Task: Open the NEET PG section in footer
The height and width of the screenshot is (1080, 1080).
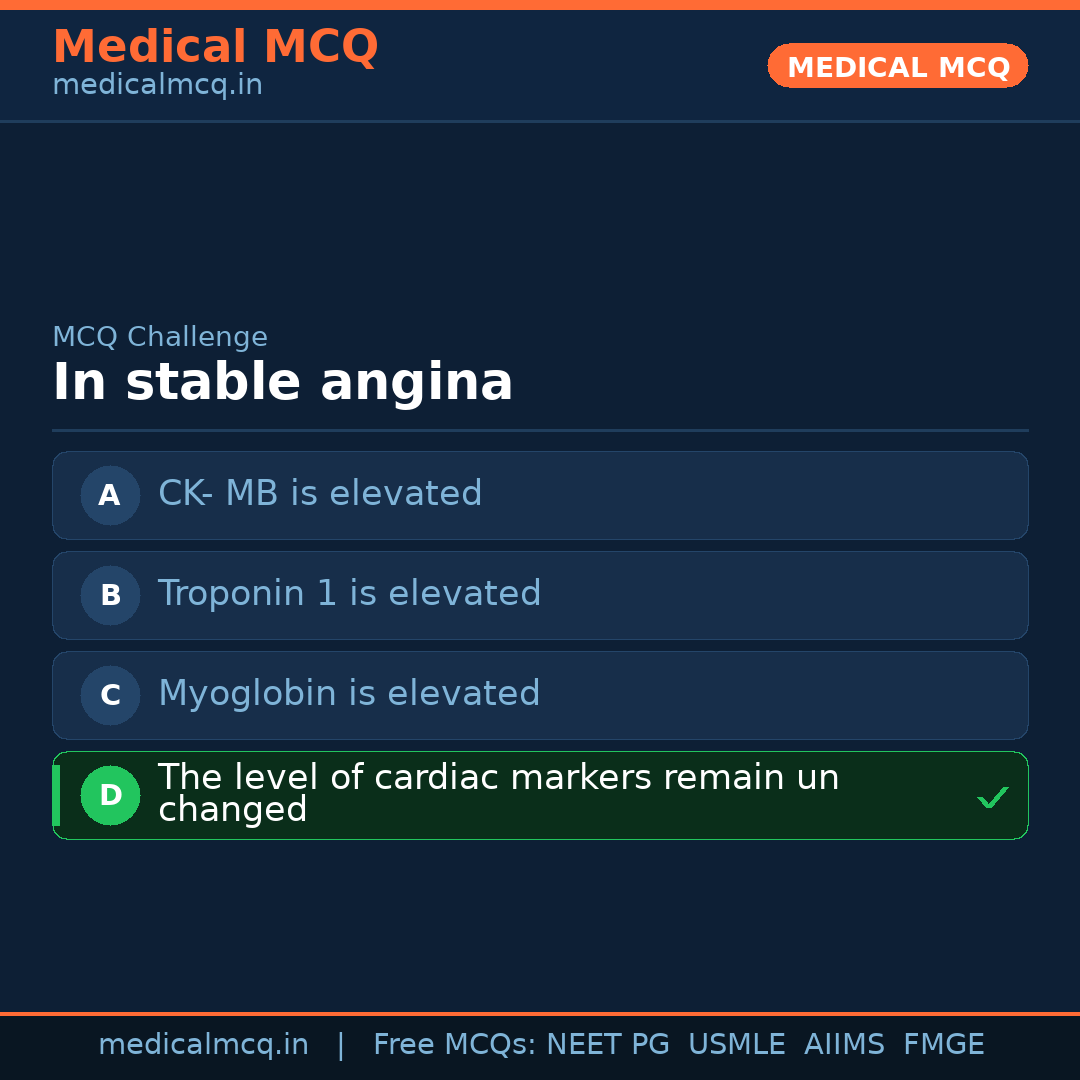Action: pos(607,1044)
